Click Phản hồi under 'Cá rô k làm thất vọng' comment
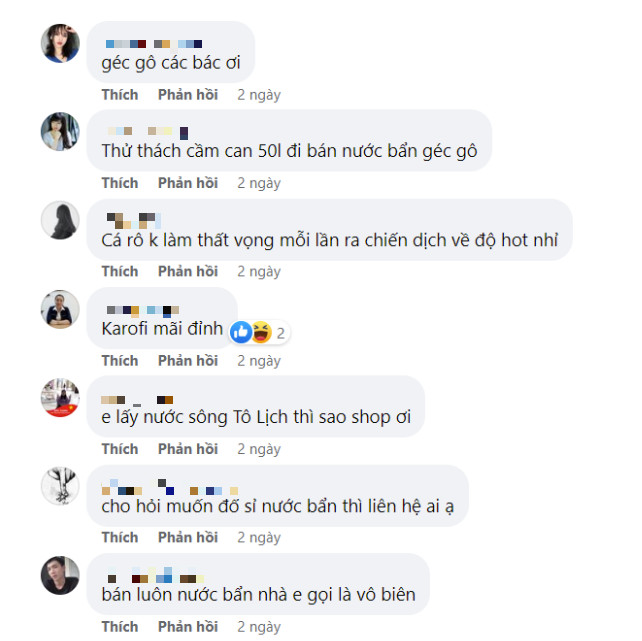Screen dimensions: 642x641 pos(188,271)
